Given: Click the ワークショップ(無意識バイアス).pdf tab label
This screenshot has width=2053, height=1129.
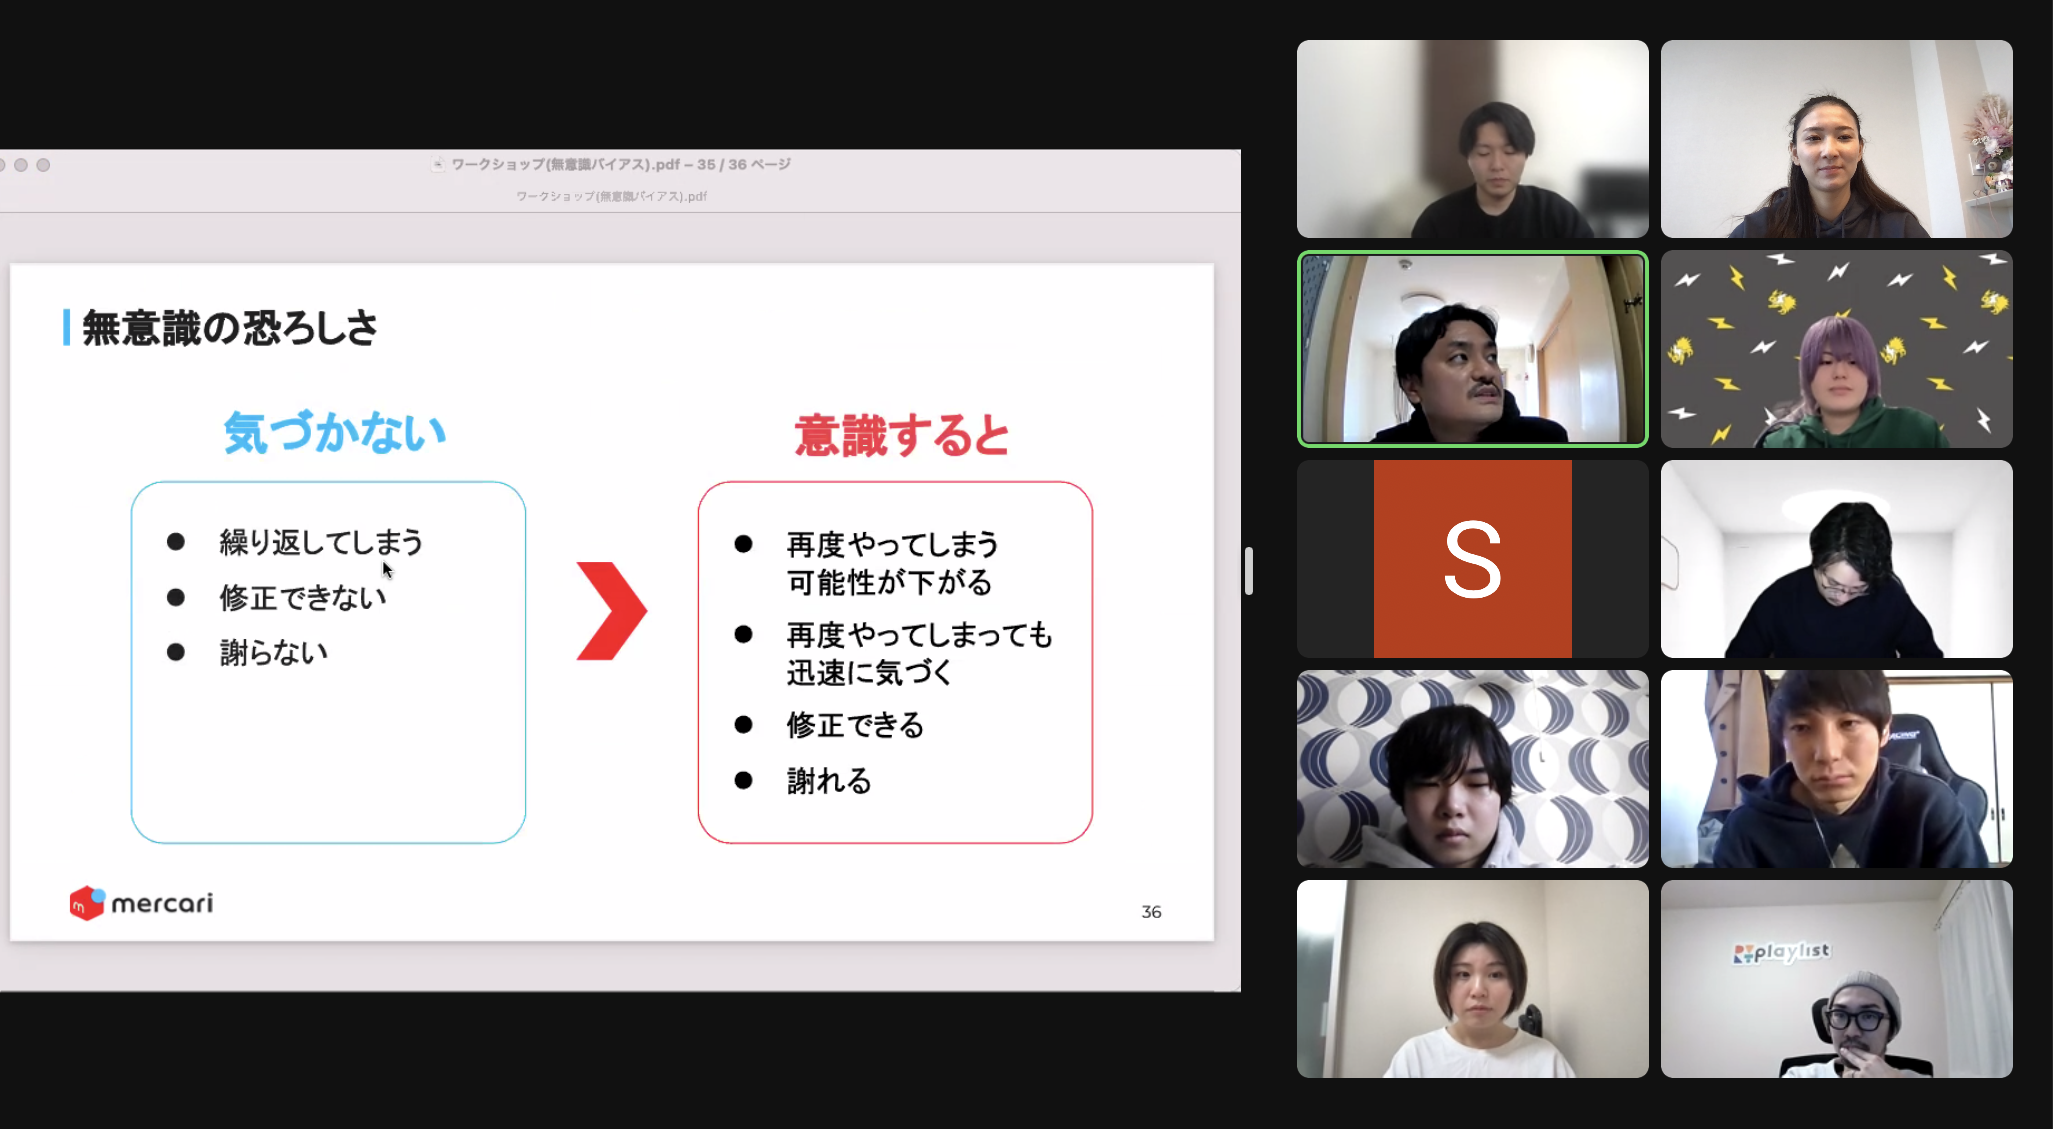Looking at the screenshot, I should click(x=611, y=196).
